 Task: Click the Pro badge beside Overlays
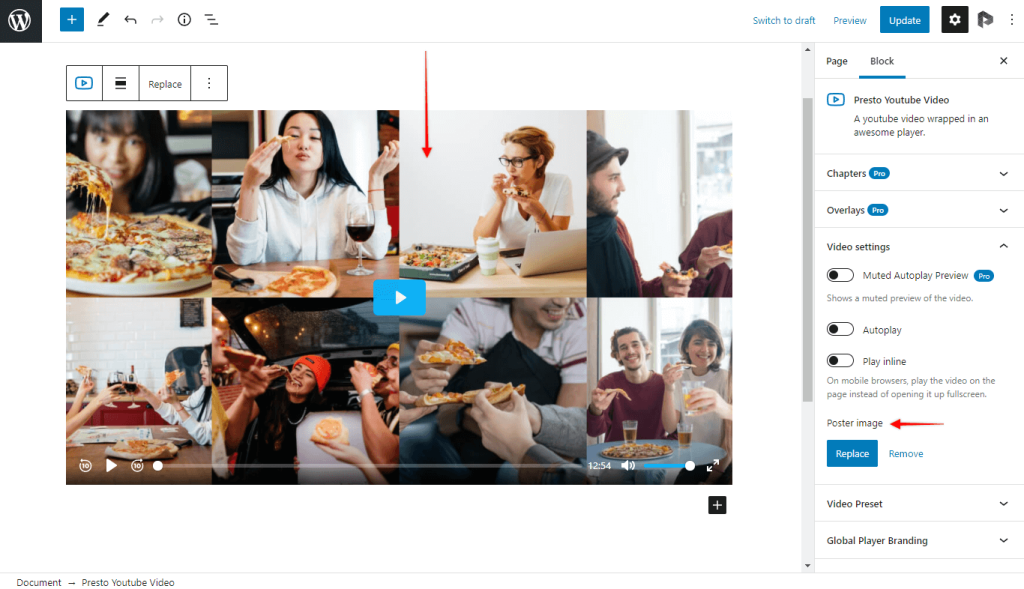(x=878, y=210)
